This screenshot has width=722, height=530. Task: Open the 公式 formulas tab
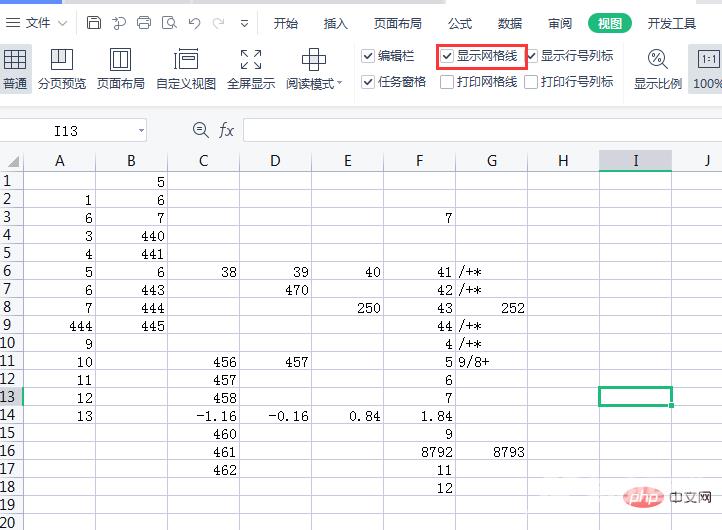(x=460, y=23)
